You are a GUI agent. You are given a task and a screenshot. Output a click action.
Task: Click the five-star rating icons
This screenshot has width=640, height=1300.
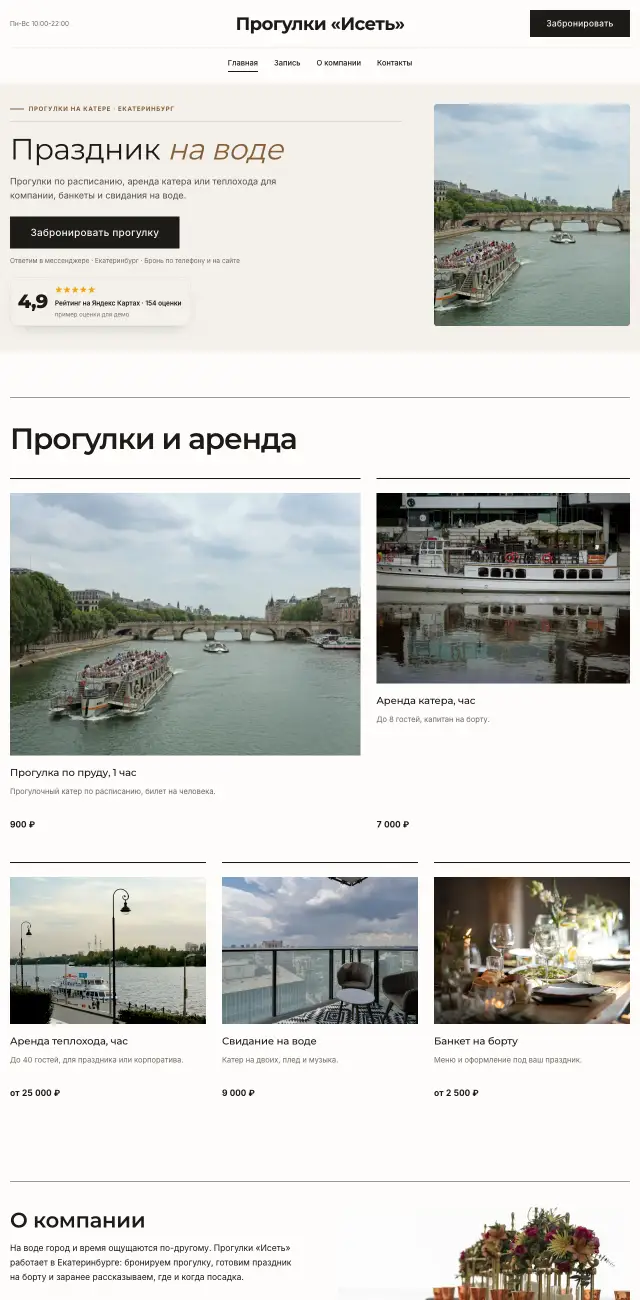[75, 290]
